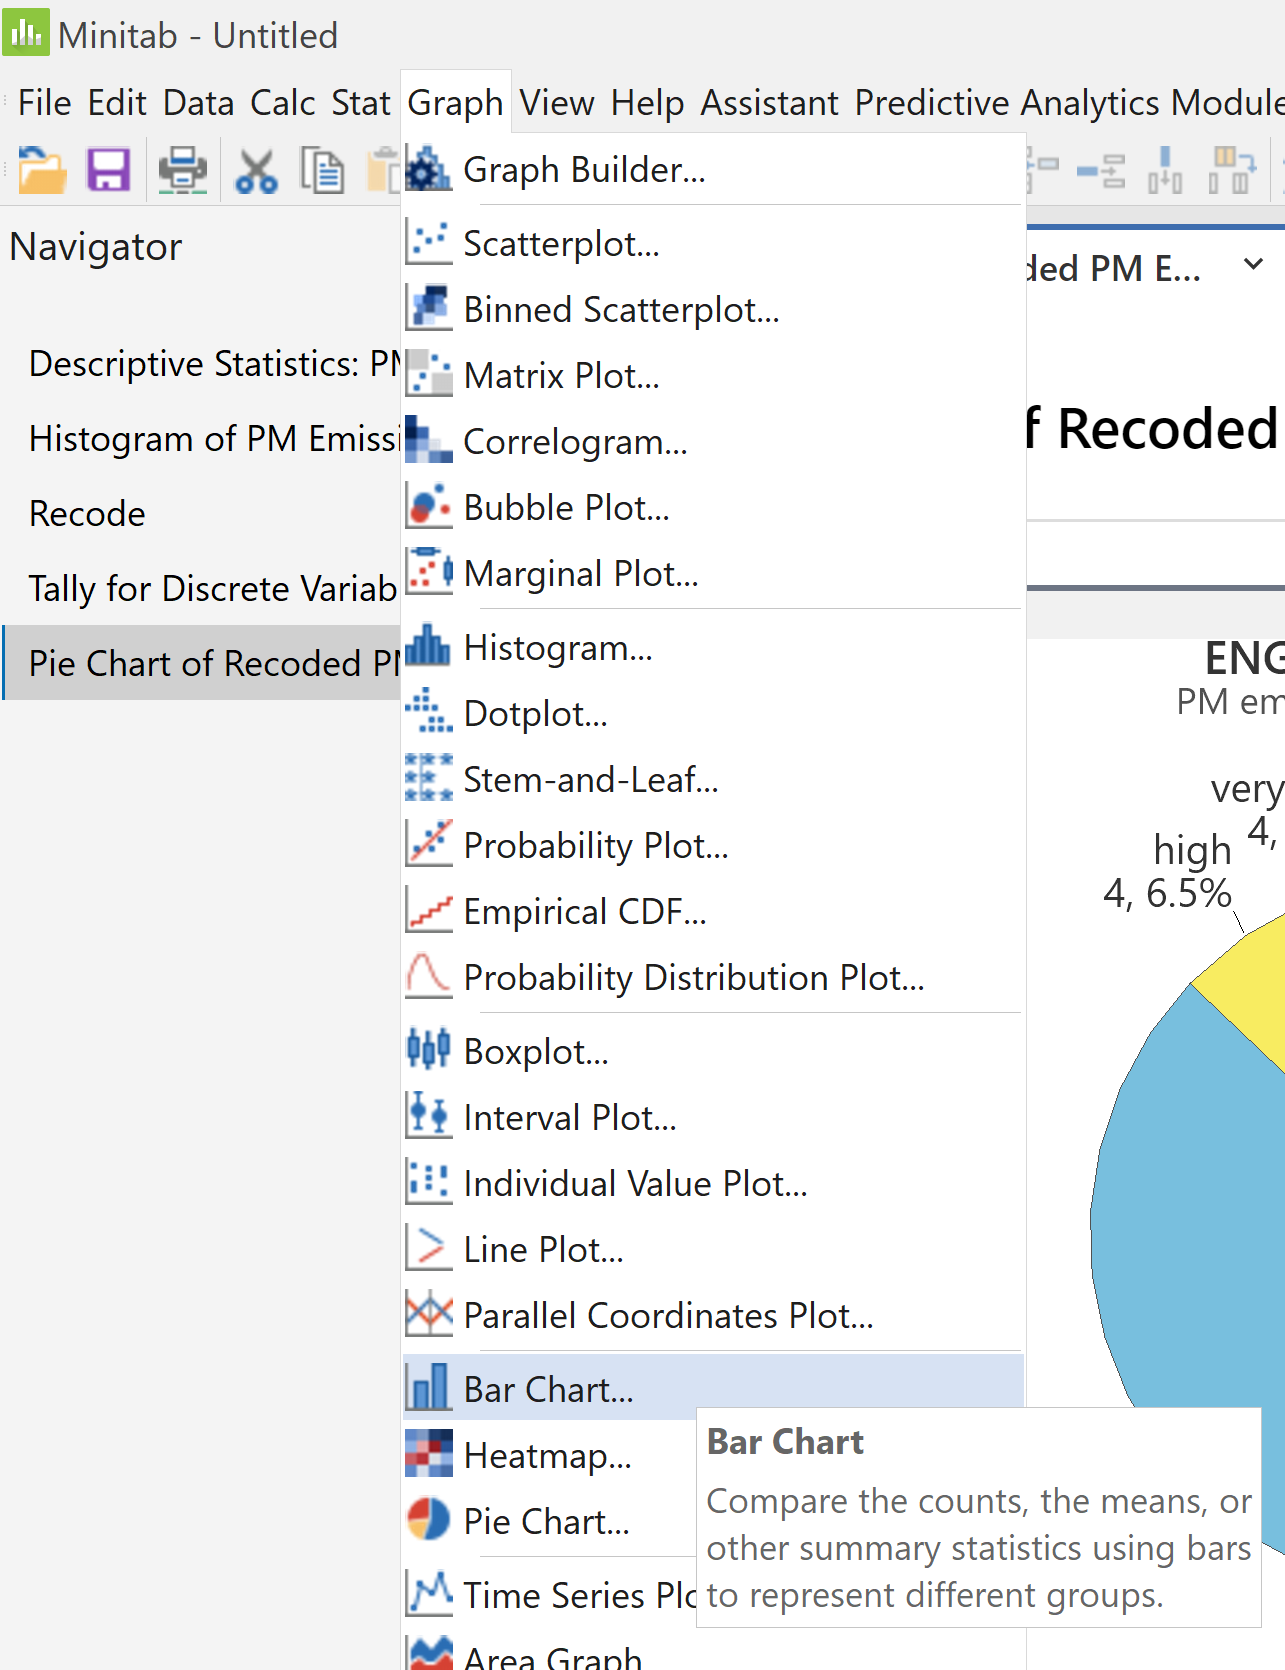The height and width of the screenshot is (1670, 1285).
Task: Open the Edit menu
Action: click(x=117, y=103)
